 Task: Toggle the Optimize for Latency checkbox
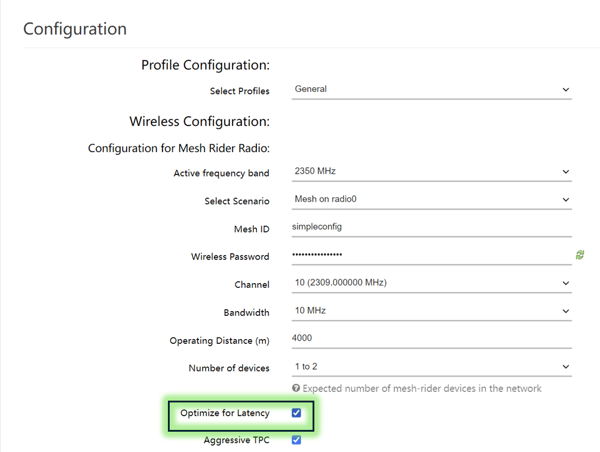tap(296, 413)
